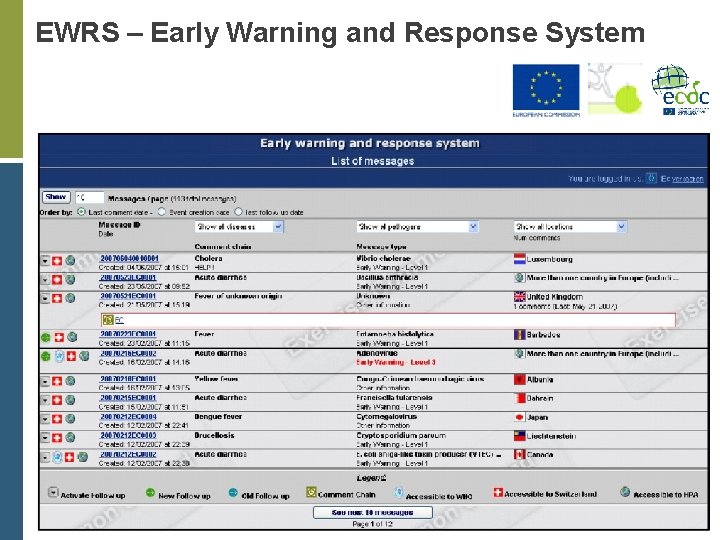Viewport: 720px width, 540px height.
Task: Click the green New Follow up icon in the Adenovirus row
Action: pyautogui.click(x=45, y=356)
